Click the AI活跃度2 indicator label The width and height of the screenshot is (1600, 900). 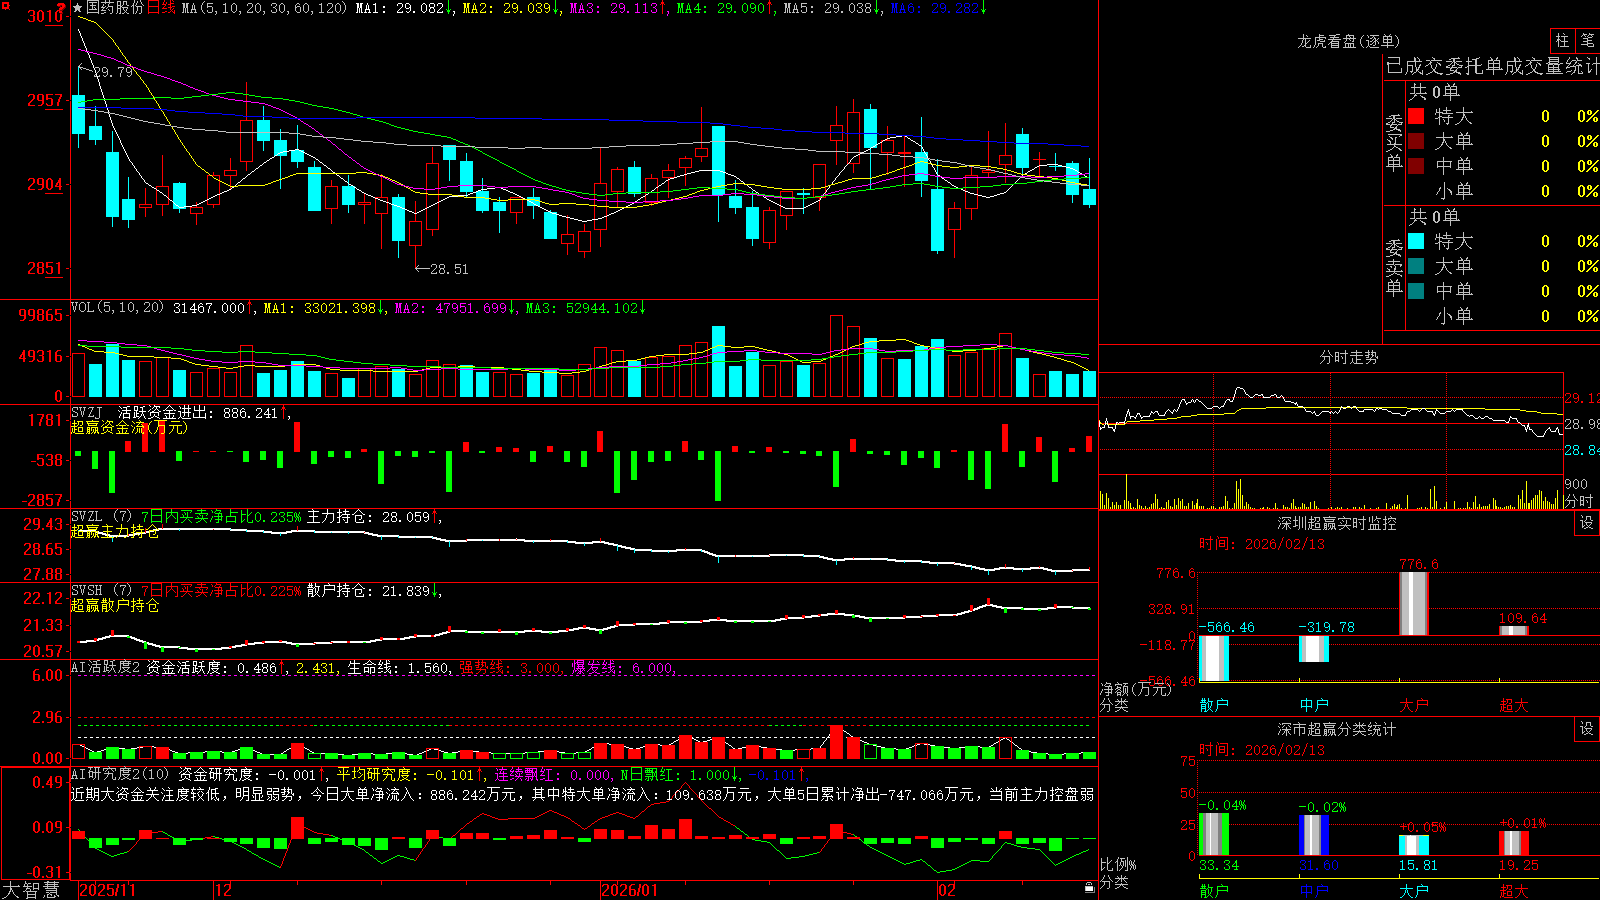[x=106, y=668]
